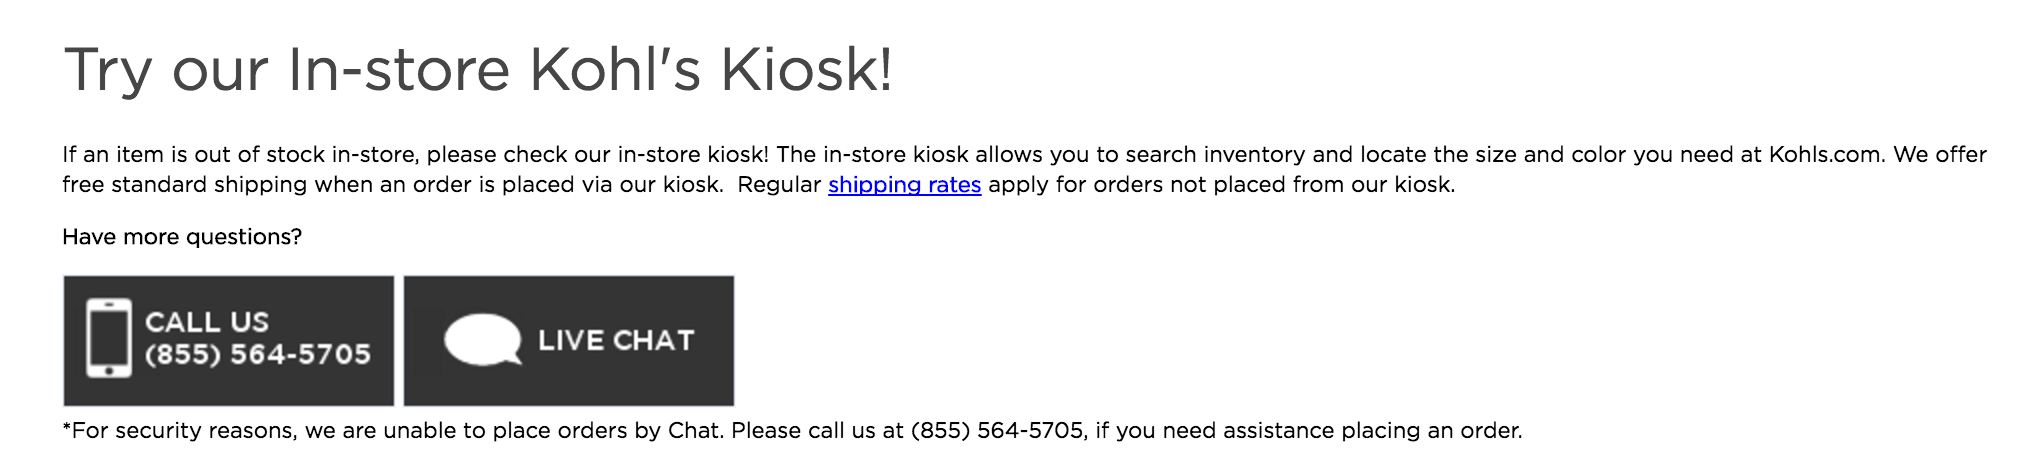
Task: Click the 'Have more questions?' text
Action: [182, 237]
